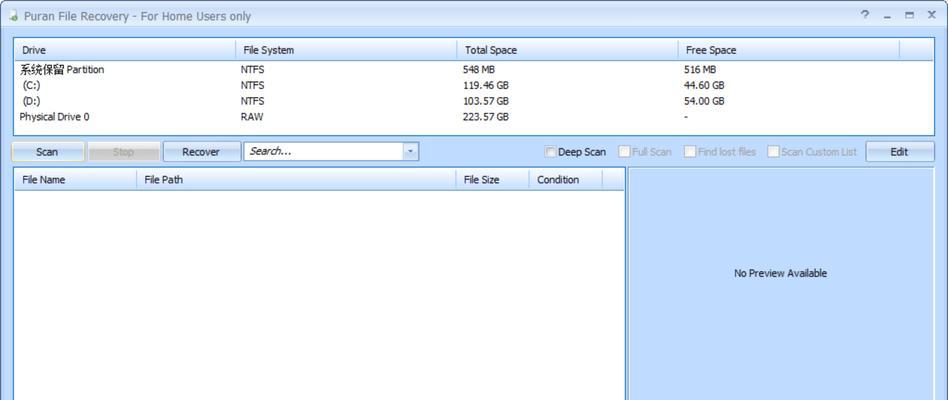Click the 103.57 GB total space value

485,101
